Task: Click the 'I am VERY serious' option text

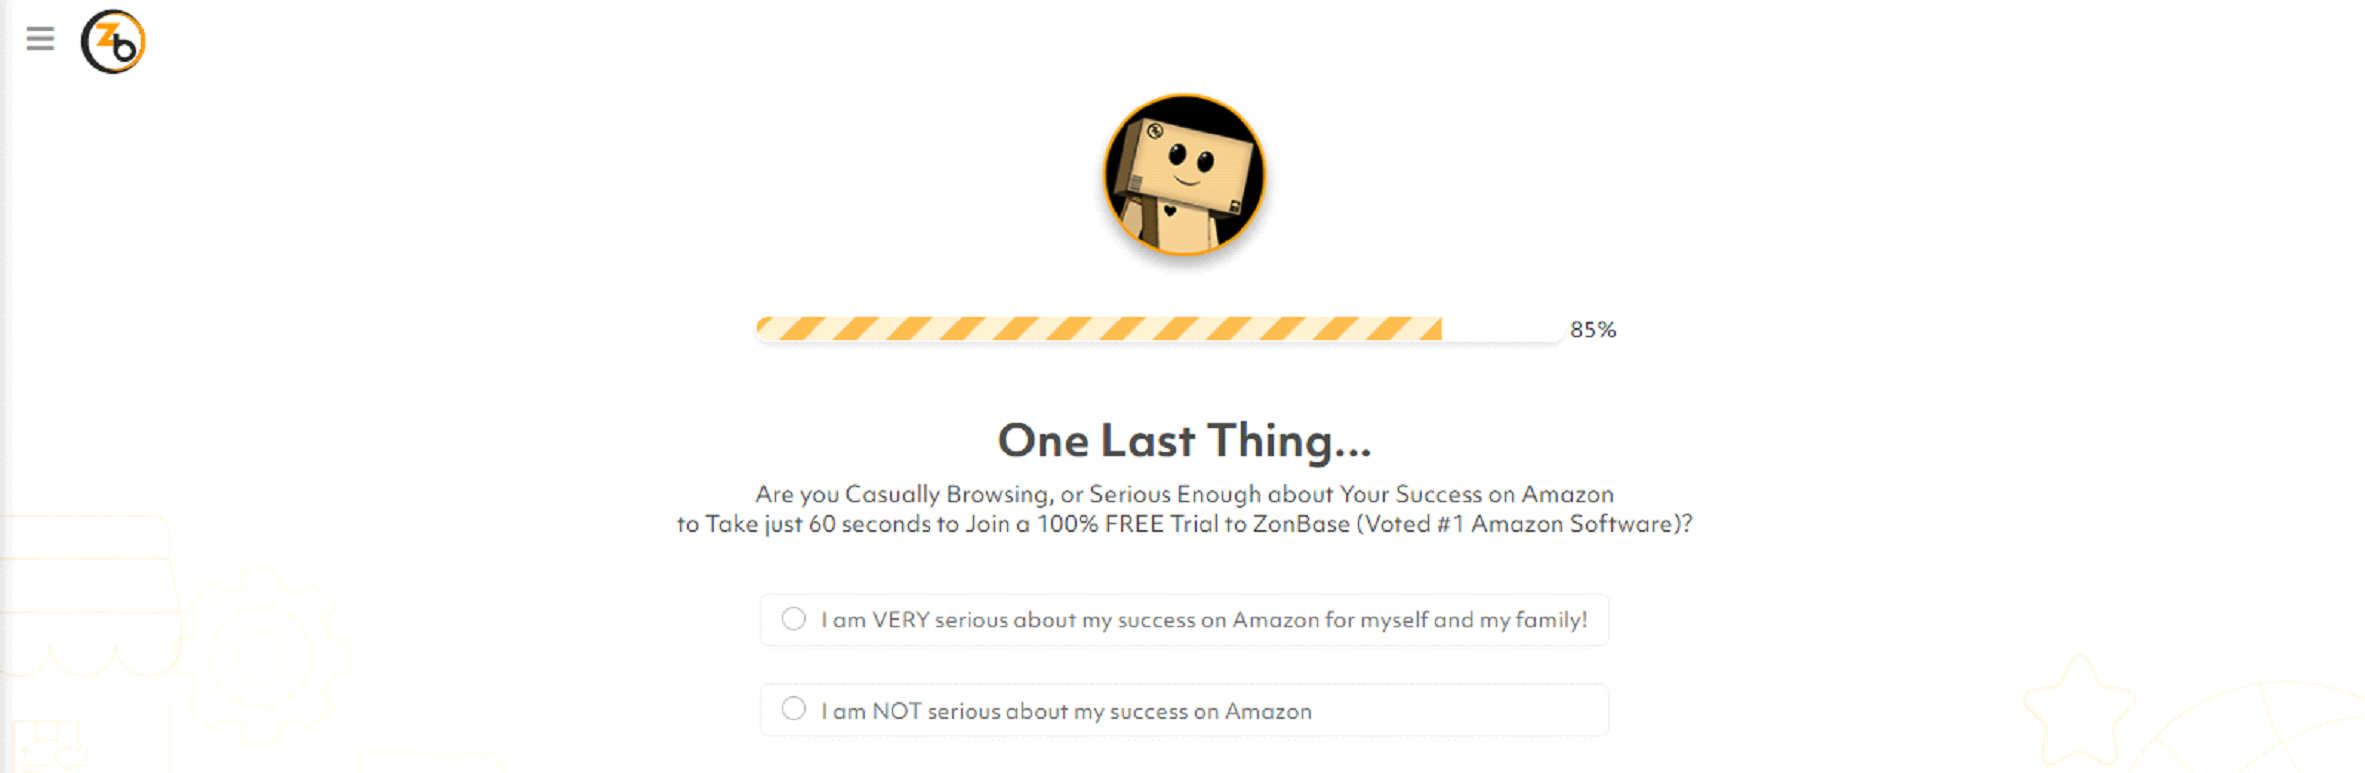Action: [x=1204, y=620]
